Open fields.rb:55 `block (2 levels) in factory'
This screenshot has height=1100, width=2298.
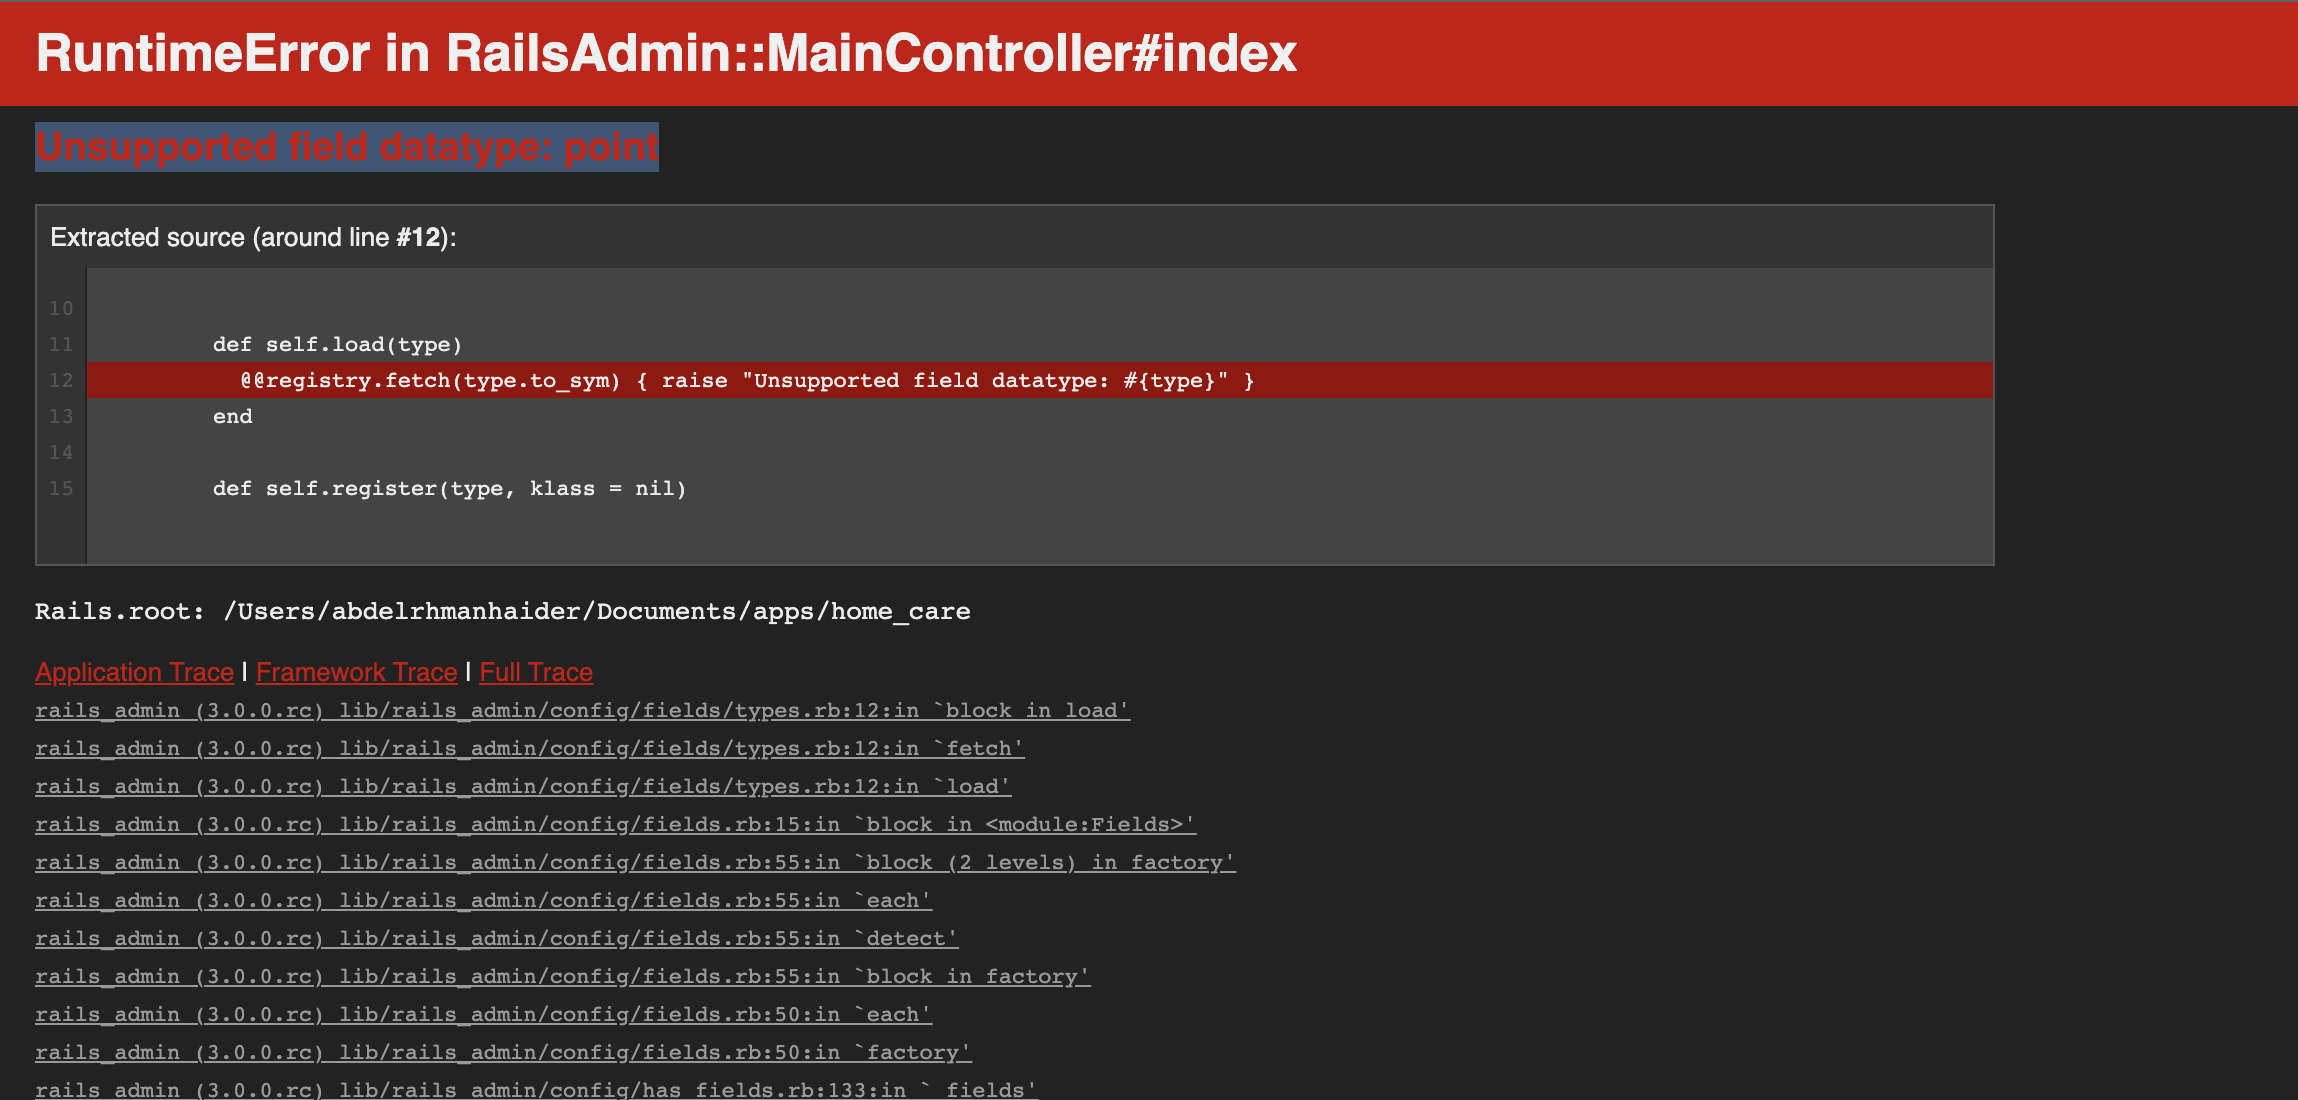coord(635,862)
